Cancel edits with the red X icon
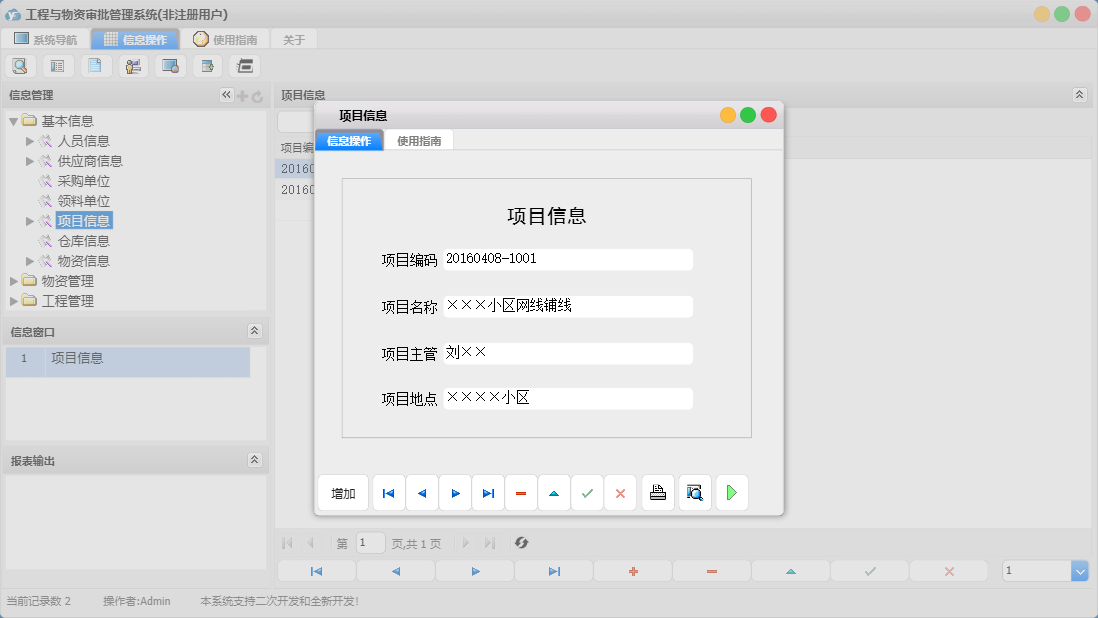 [x=620, y=492]
